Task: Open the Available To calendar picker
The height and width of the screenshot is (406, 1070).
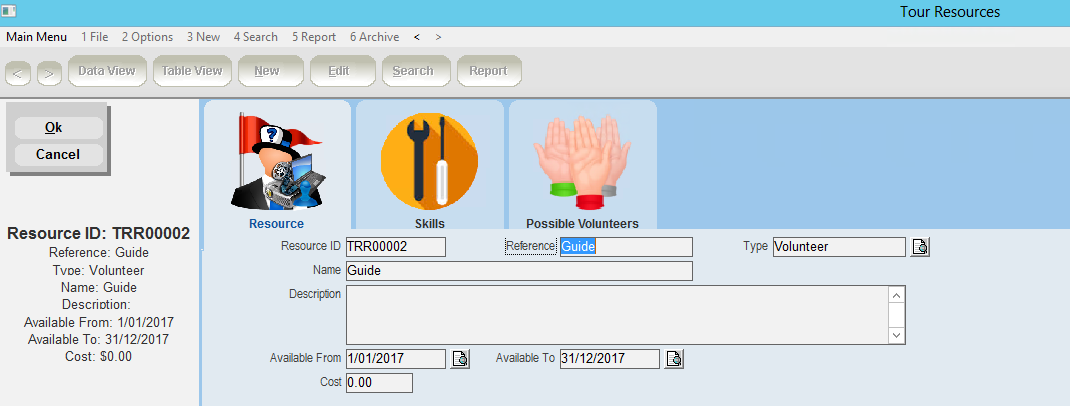Action: coord(674,359)
